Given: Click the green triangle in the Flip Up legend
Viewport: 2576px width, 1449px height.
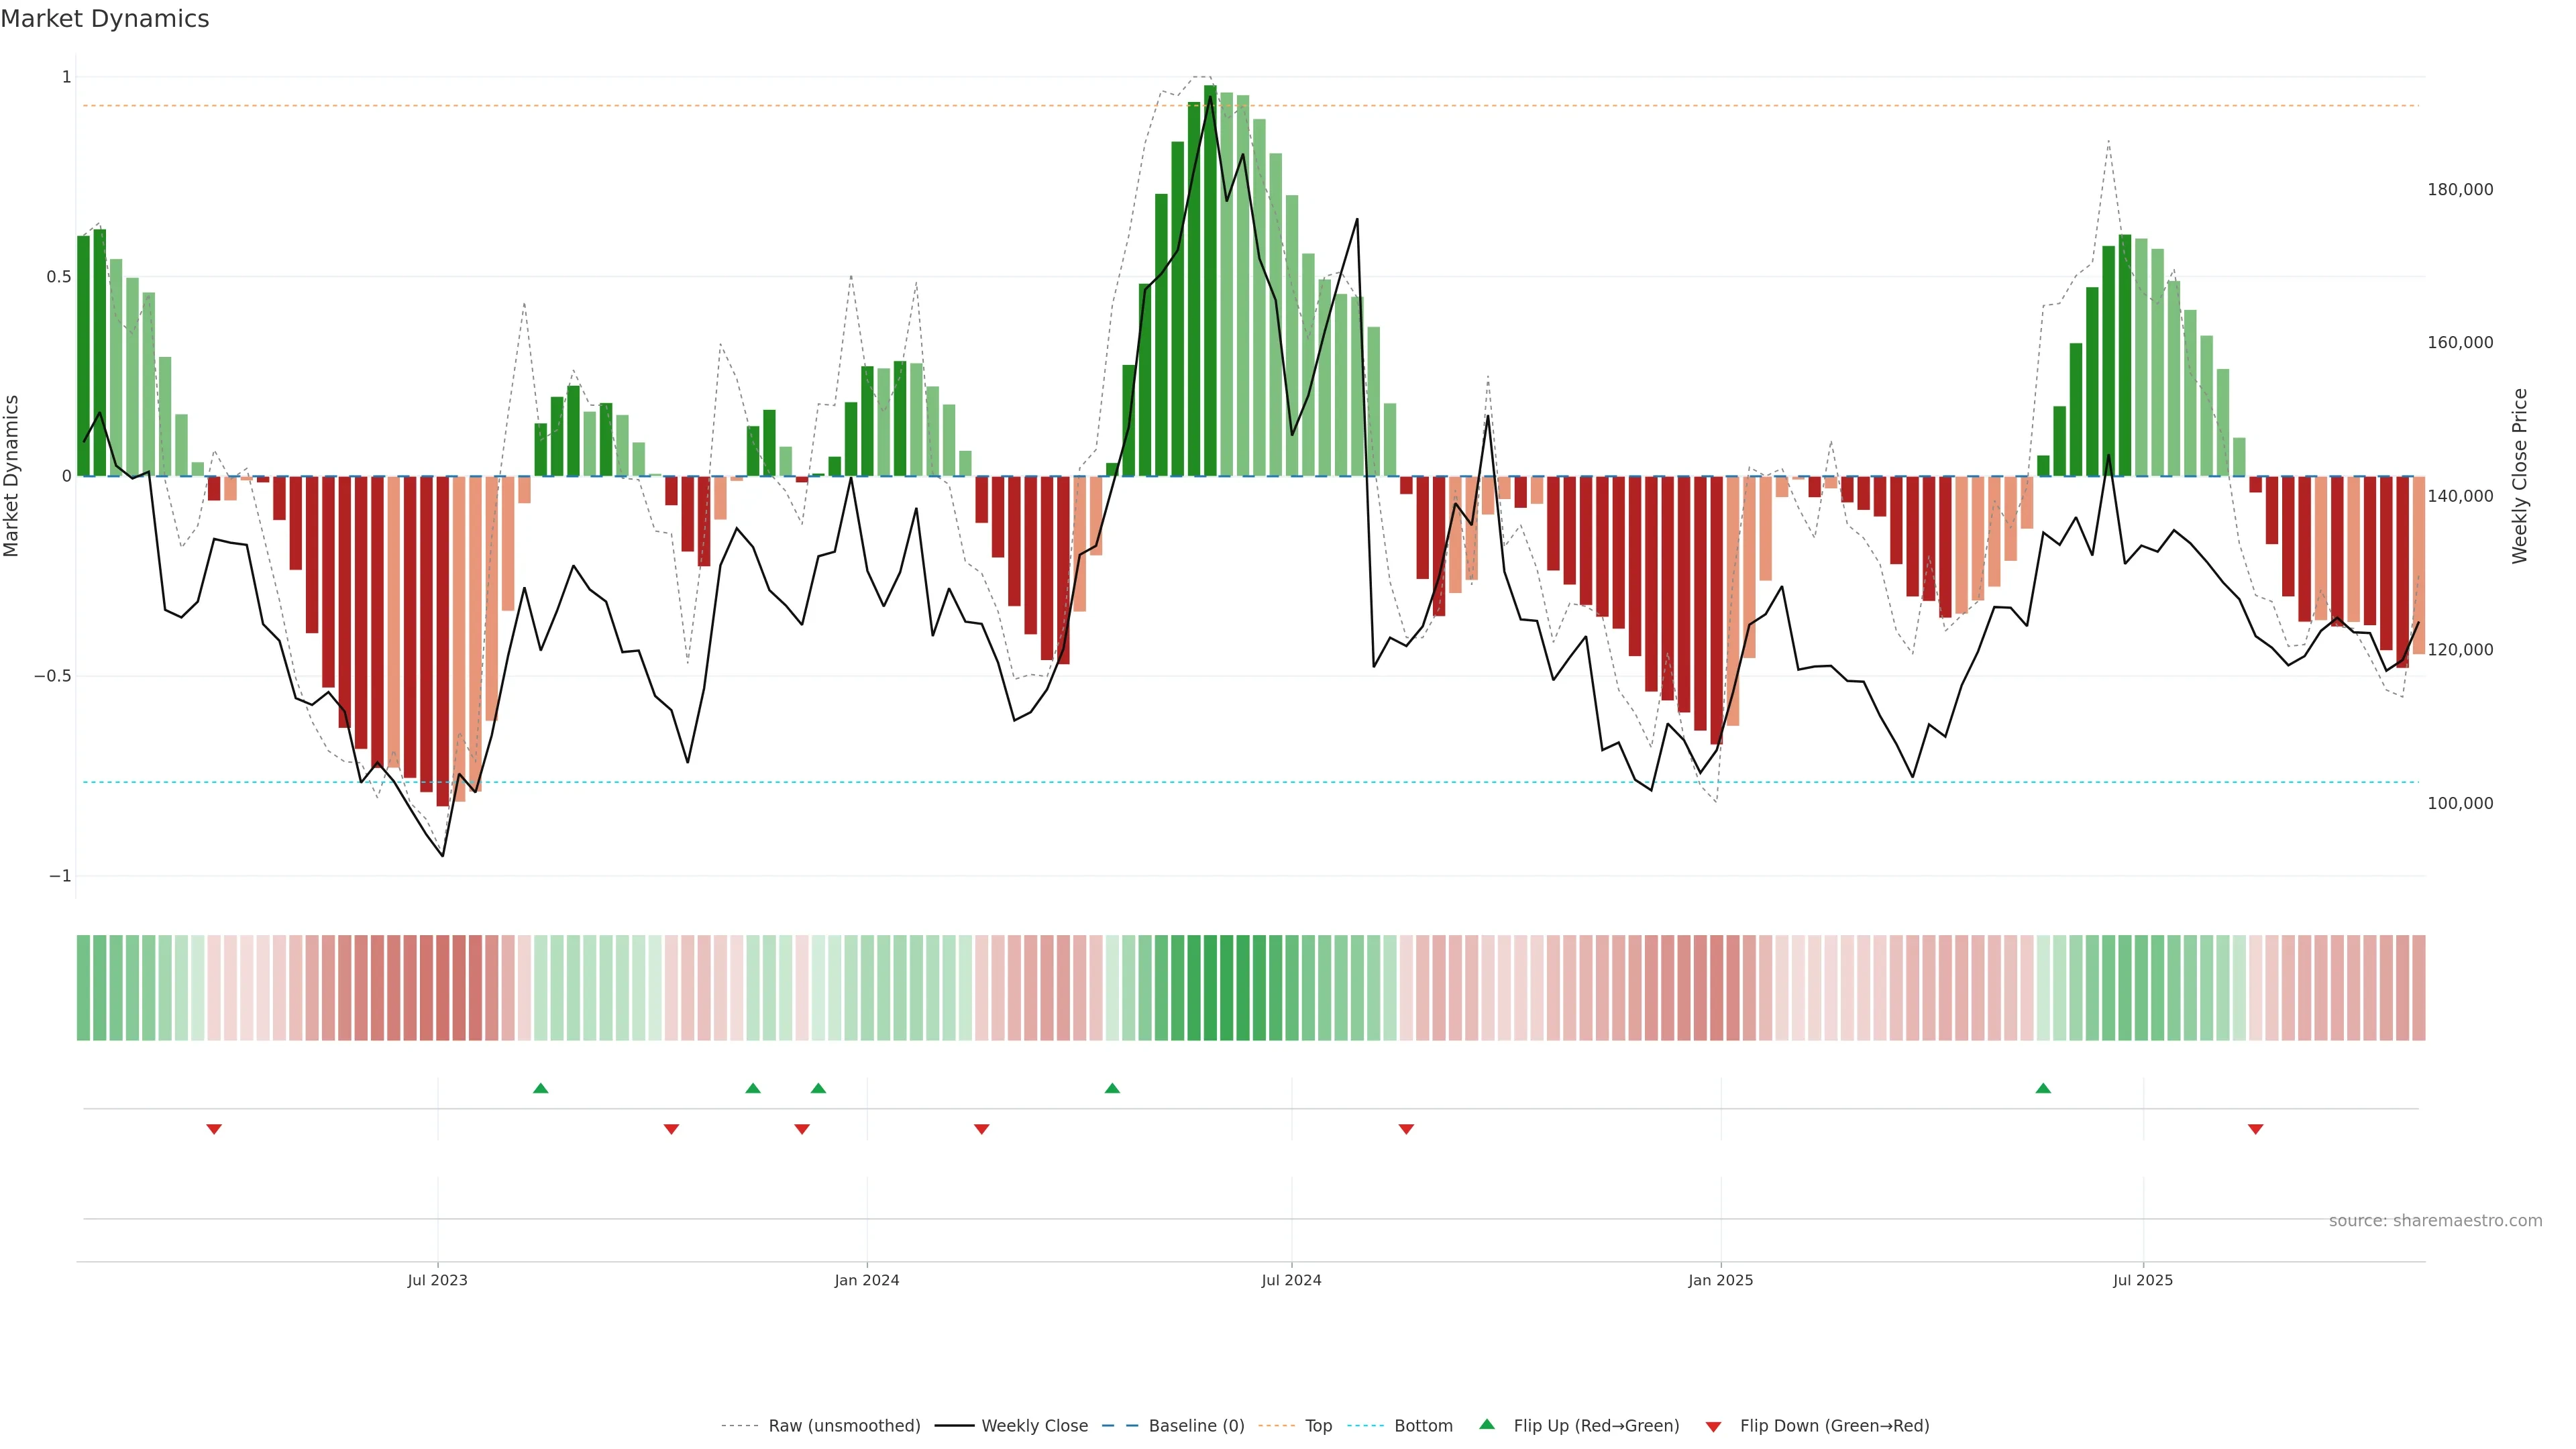Looking at the screenshot, I should (1487, 1424).
